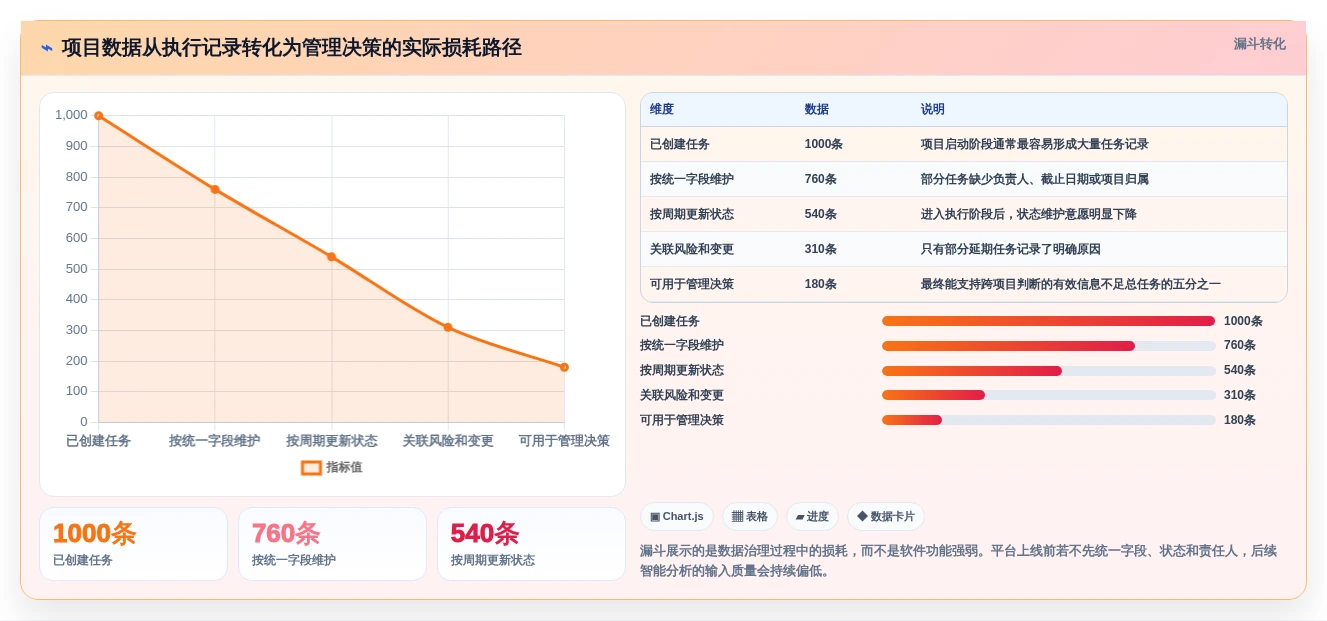Click chart data point at 可用于管理决策
Image resolution: width=1327 pixels, height=621 pixels.
coord(564,367)
